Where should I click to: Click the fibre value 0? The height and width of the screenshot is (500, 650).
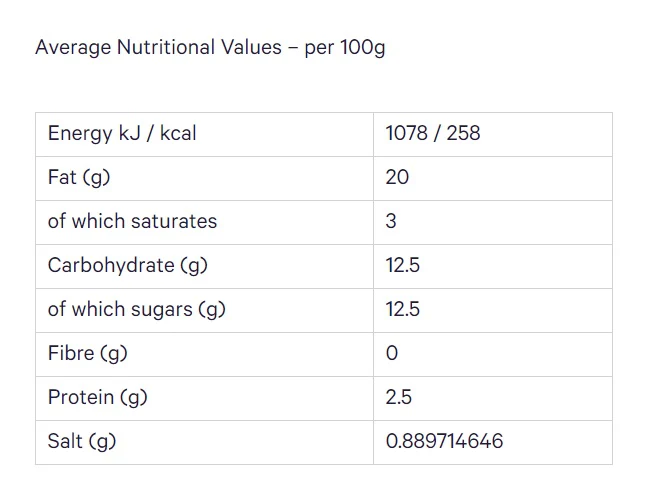(x=392, y=353)
